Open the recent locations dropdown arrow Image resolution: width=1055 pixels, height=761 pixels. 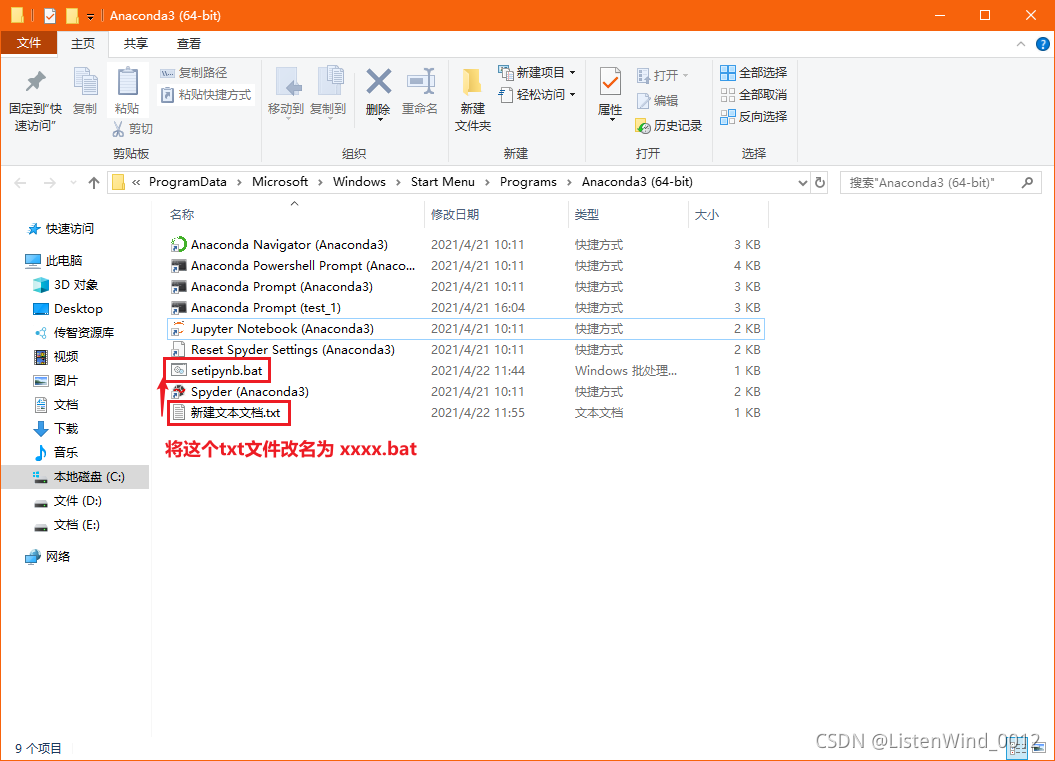point(73,182)
